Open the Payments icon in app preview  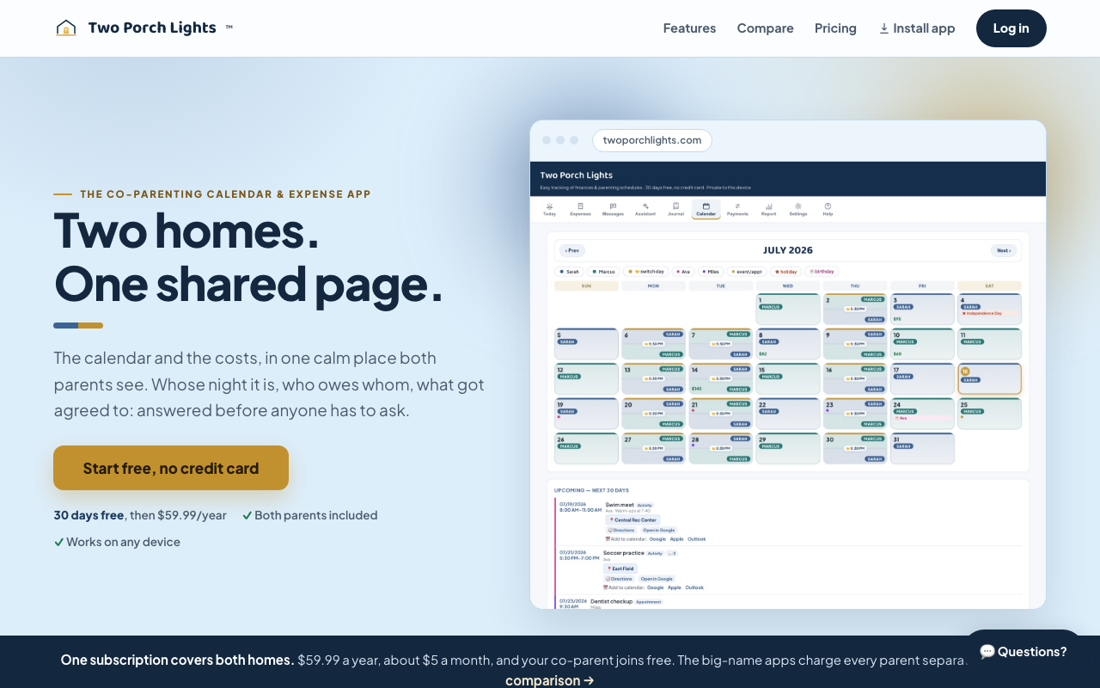737,206
